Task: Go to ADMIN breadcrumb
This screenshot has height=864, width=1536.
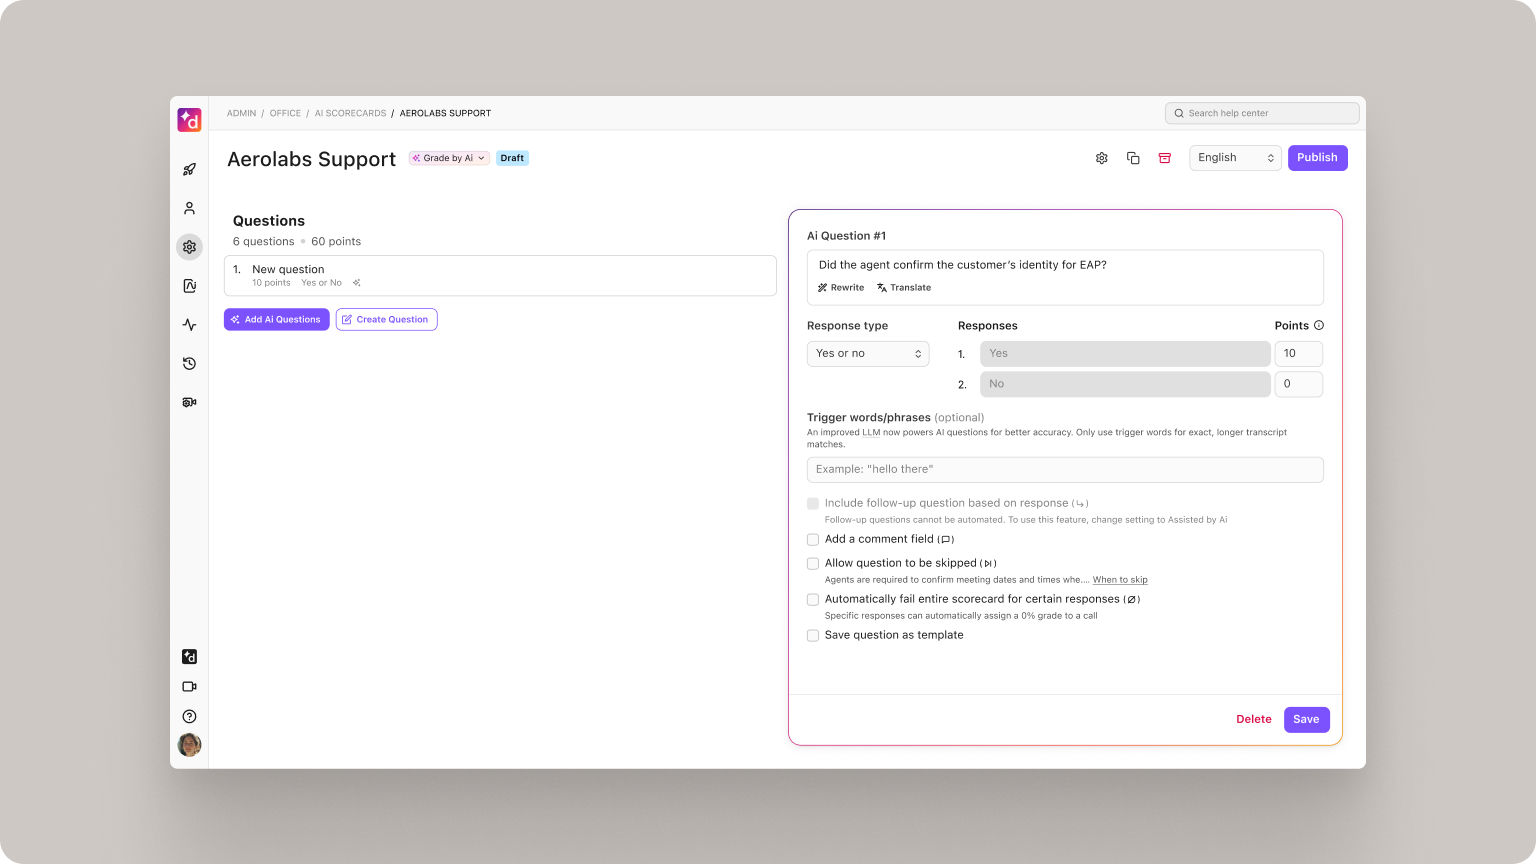Action: click(x=241, y=114)
